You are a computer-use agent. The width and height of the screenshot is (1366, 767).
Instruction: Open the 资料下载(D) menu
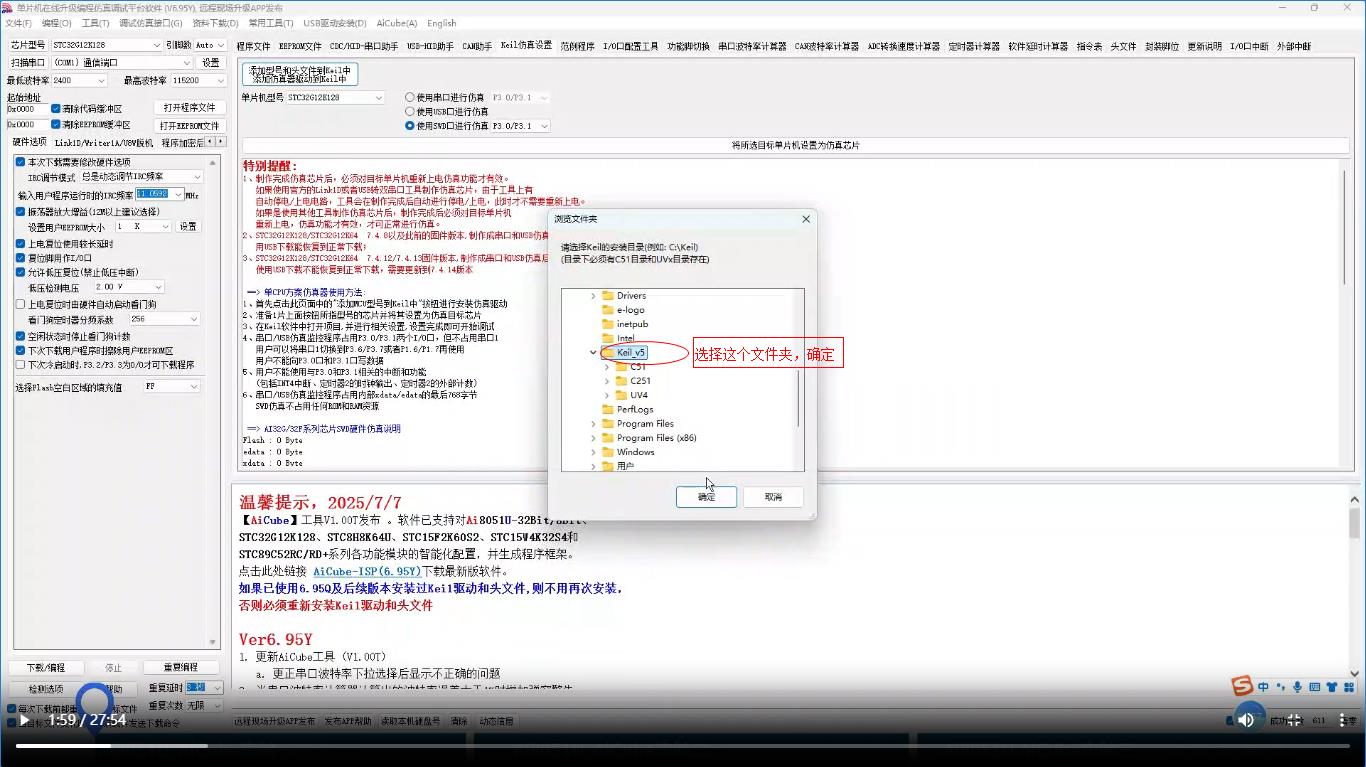click(x=215, y=23)
